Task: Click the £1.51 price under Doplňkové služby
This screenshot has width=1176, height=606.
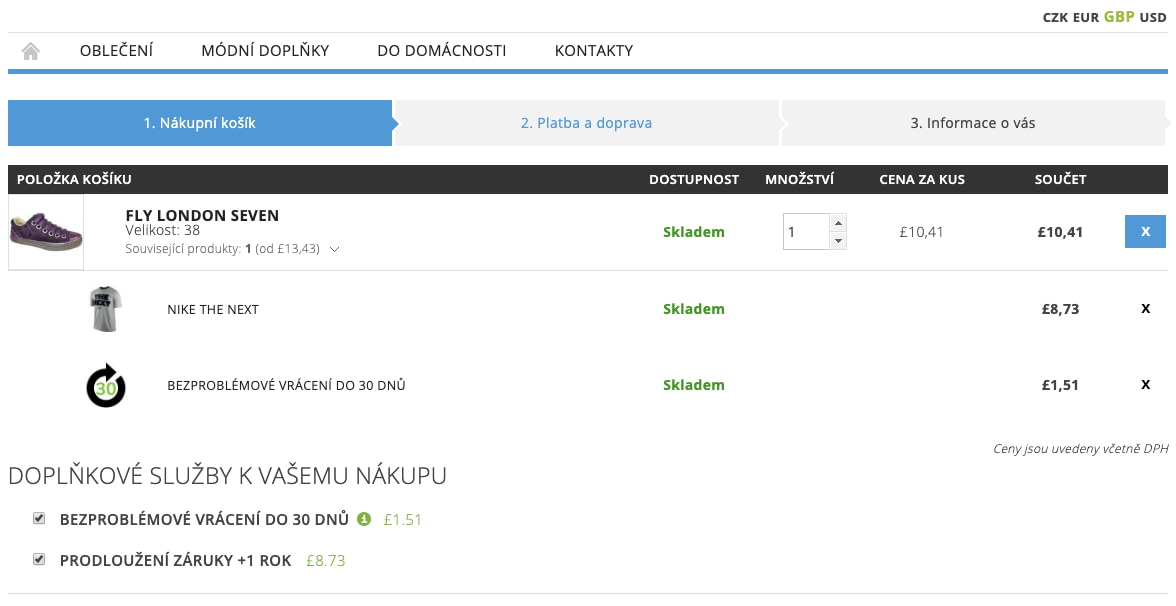Action: tap(403, 519)
